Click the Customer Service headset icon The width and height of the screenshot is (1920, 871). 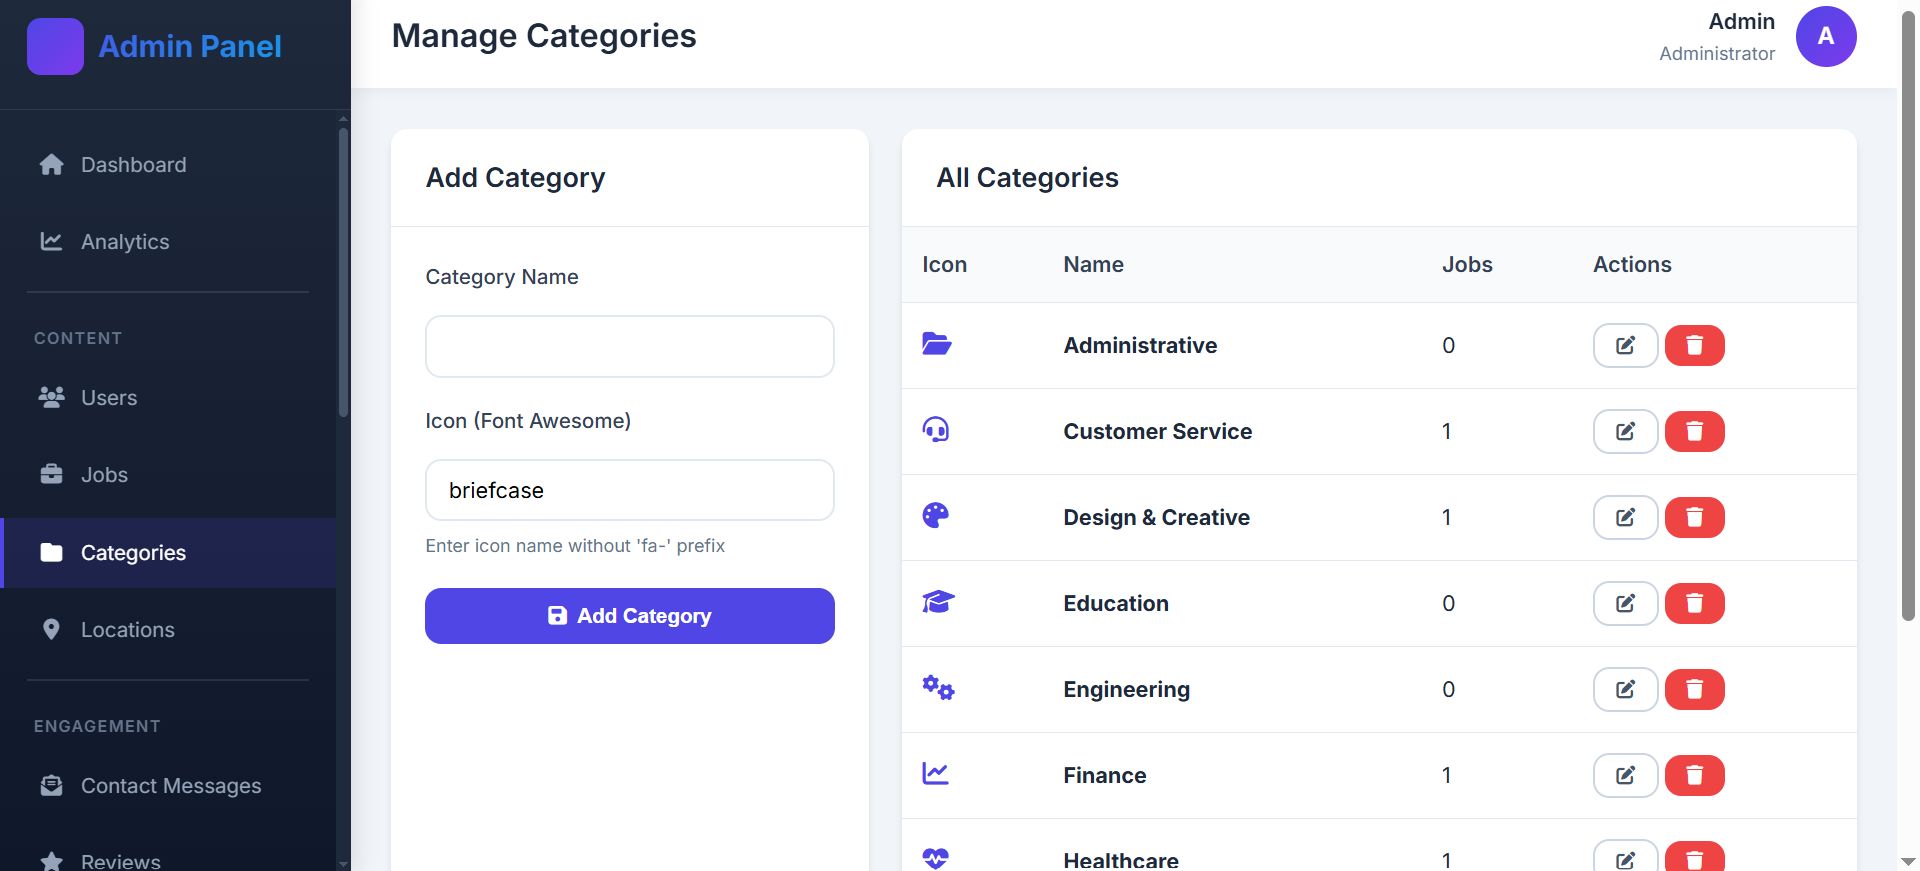pos(936,431)
